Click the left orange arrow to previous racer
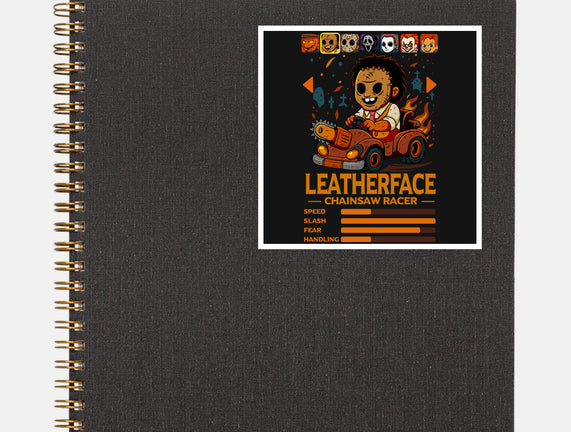This screenshot has width=571, height=432. [308, 85]
